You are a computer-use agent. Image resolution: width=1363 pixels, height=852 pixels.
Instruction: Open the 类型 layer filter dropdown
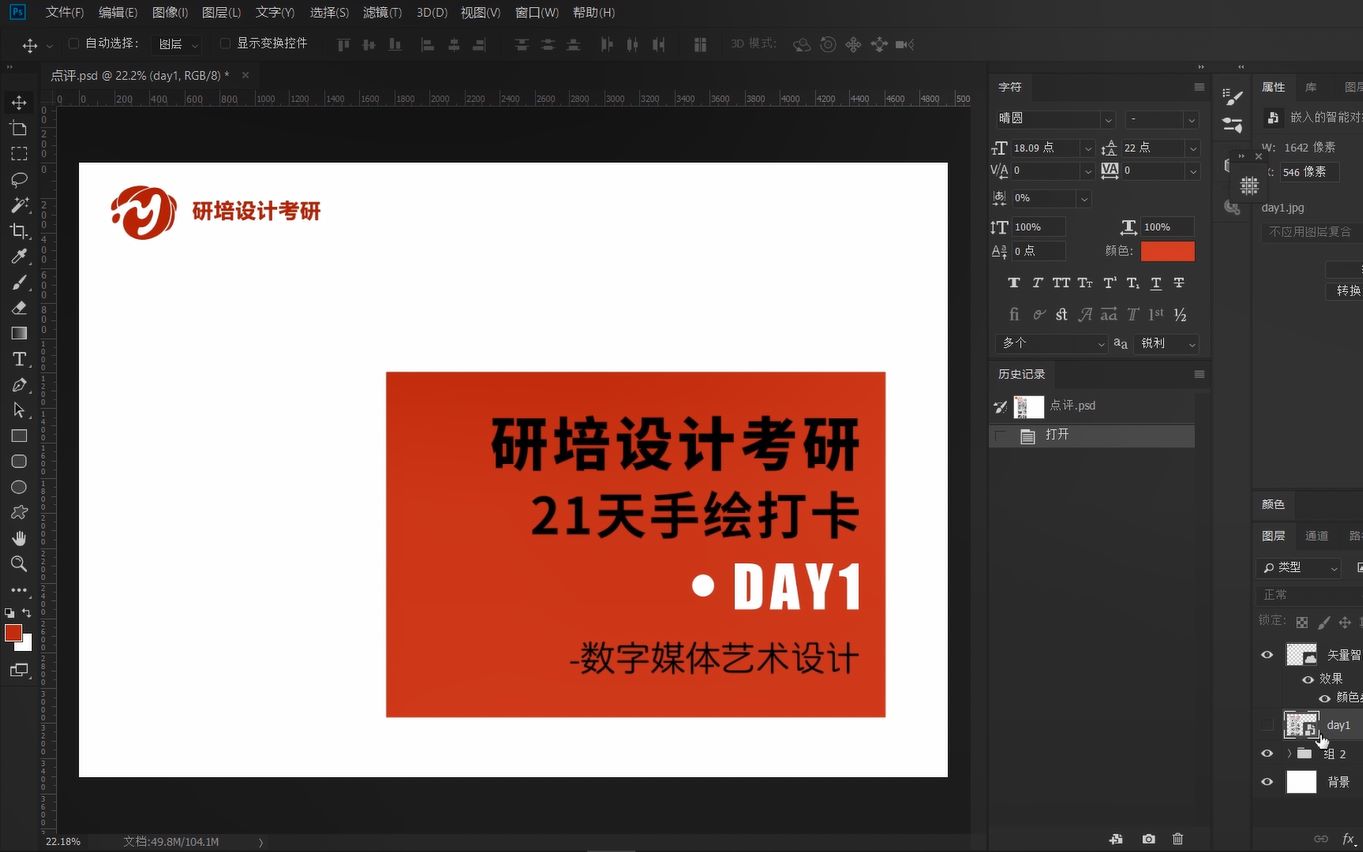(x=1298, y=568)
